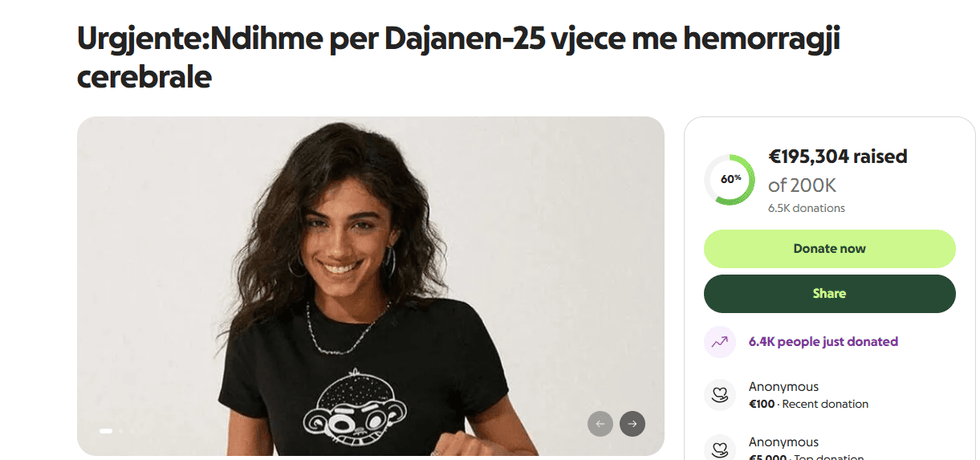
Task: Click the €195,304 raised amount
Action: click(838, 157)
